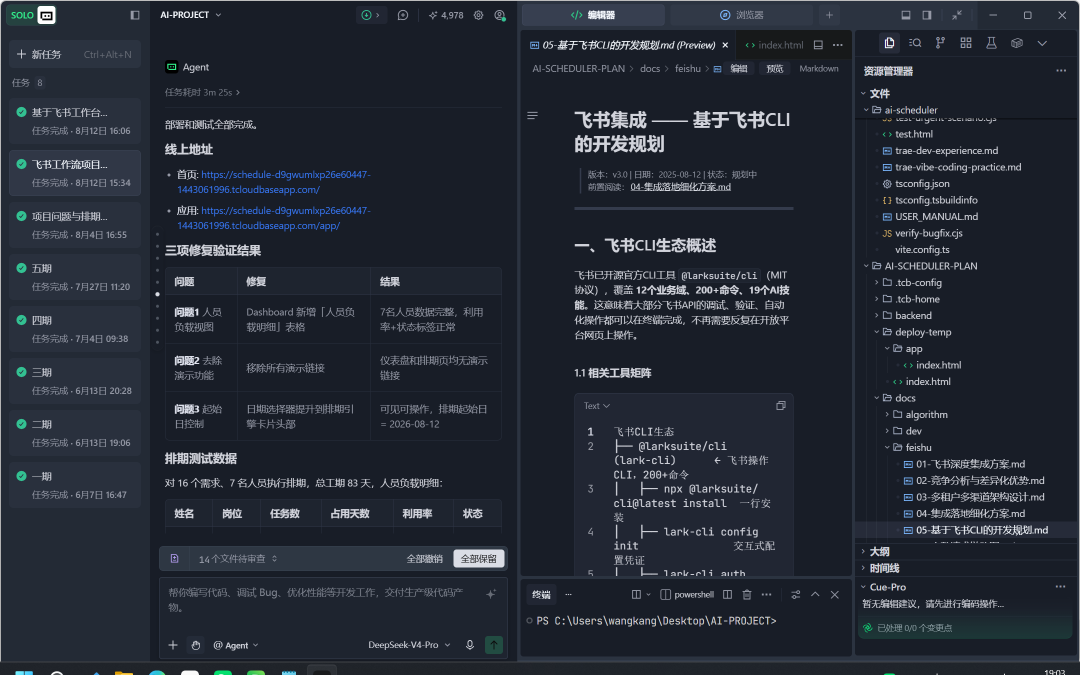Click prompt enhance sparkle icon in chat input
Screen dimensions: 1080x675
[x=490, y=594]
